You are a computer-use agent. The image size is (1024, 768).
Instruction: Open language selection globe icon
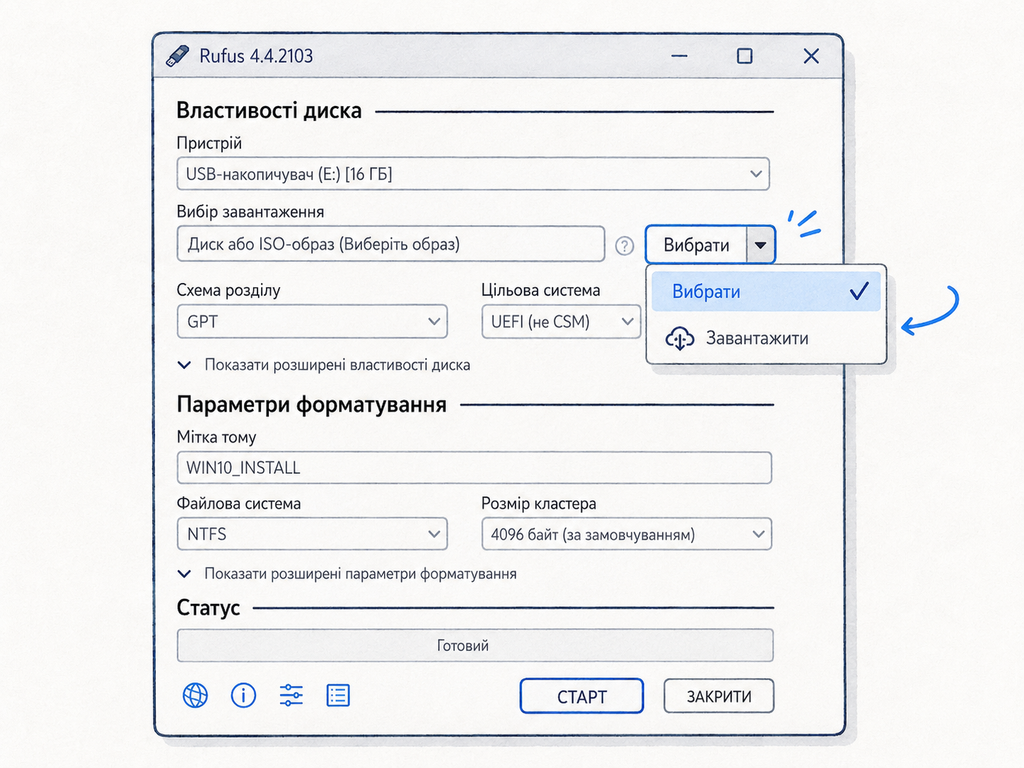click(x=195, y=696)
